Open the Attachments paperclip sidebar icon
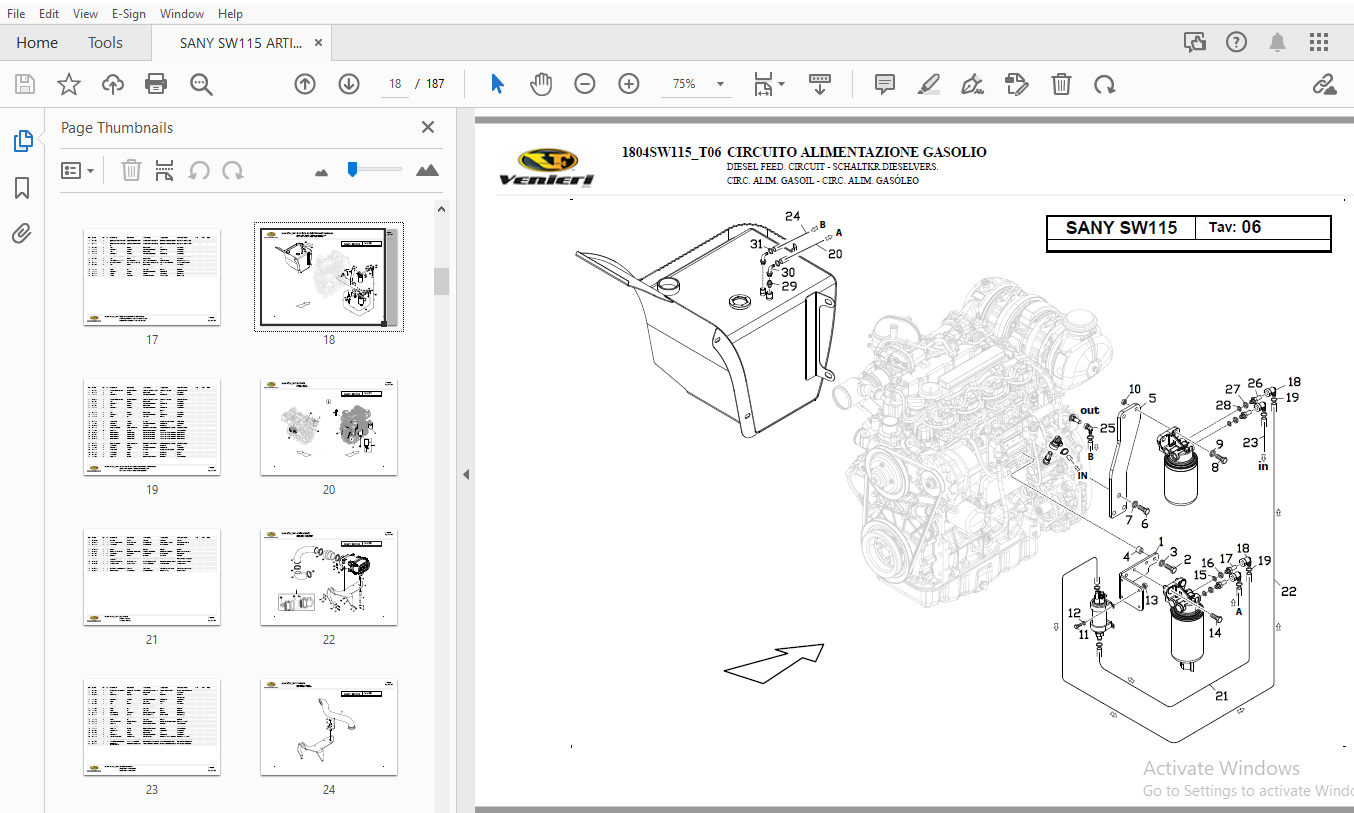This screenshot has width=1354, height=813. (x=22, y=234)
